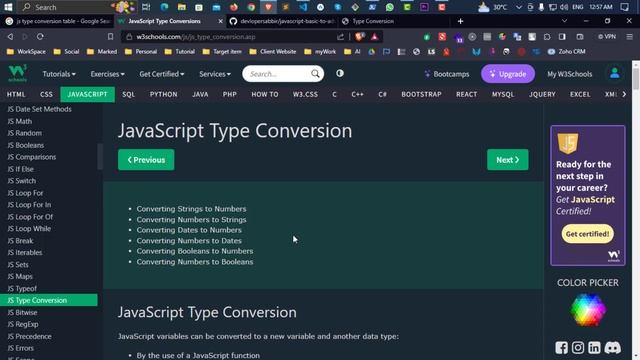Select the CSS topic tab
Image resolution: width=640 pixels, height=360 pixels.
point(46,94)
